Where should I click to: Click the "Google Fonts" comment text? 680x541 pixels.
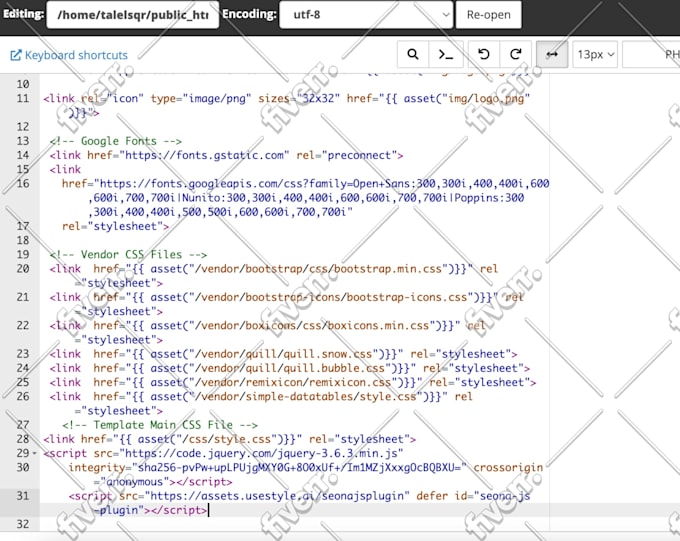pyautogui.click(x=115, y=141)
